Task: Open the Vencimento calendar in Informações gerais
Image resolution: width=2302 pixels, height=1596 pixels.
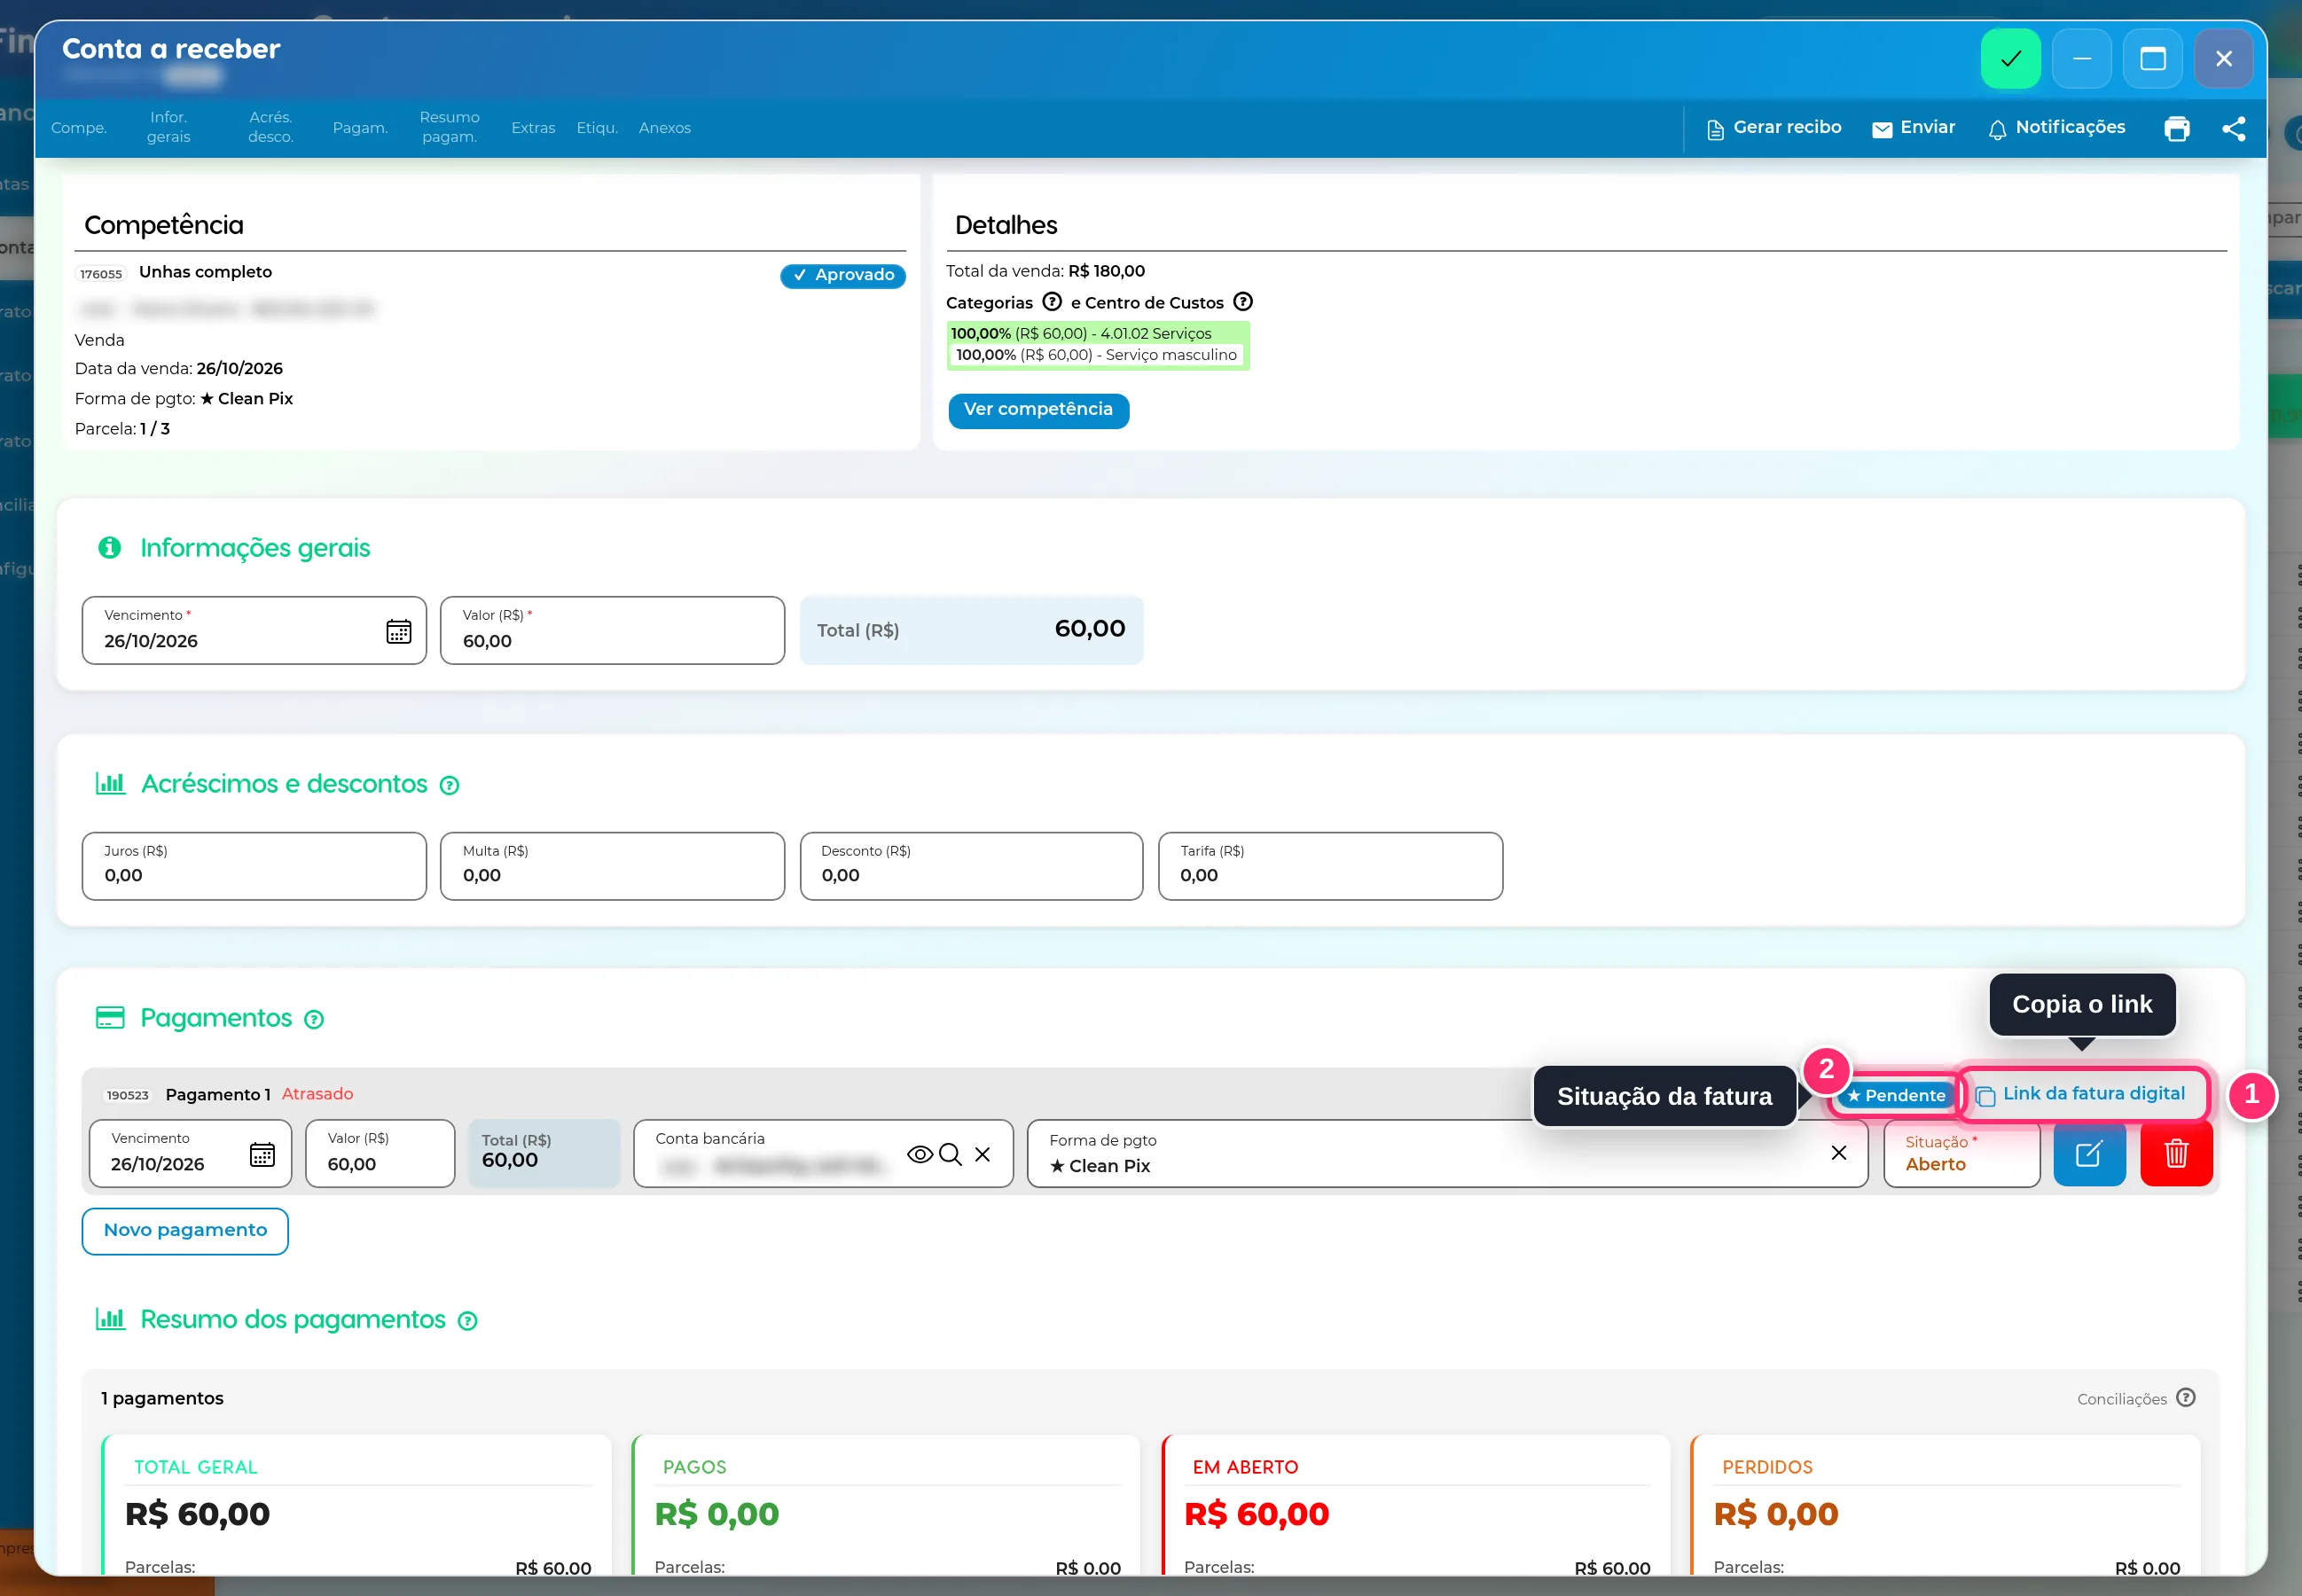Action: (398, 631)
